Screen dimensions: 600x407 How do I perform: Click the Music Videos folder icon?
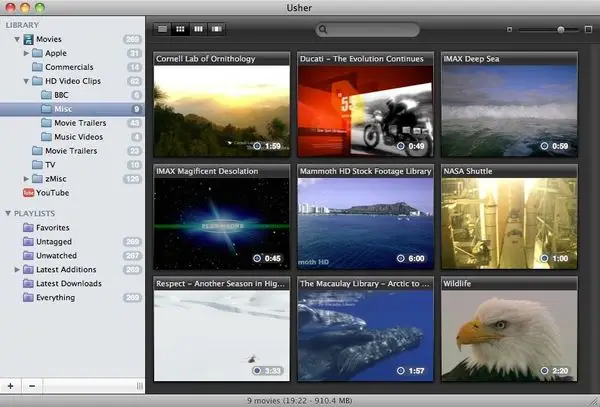(x=46, y=137)
